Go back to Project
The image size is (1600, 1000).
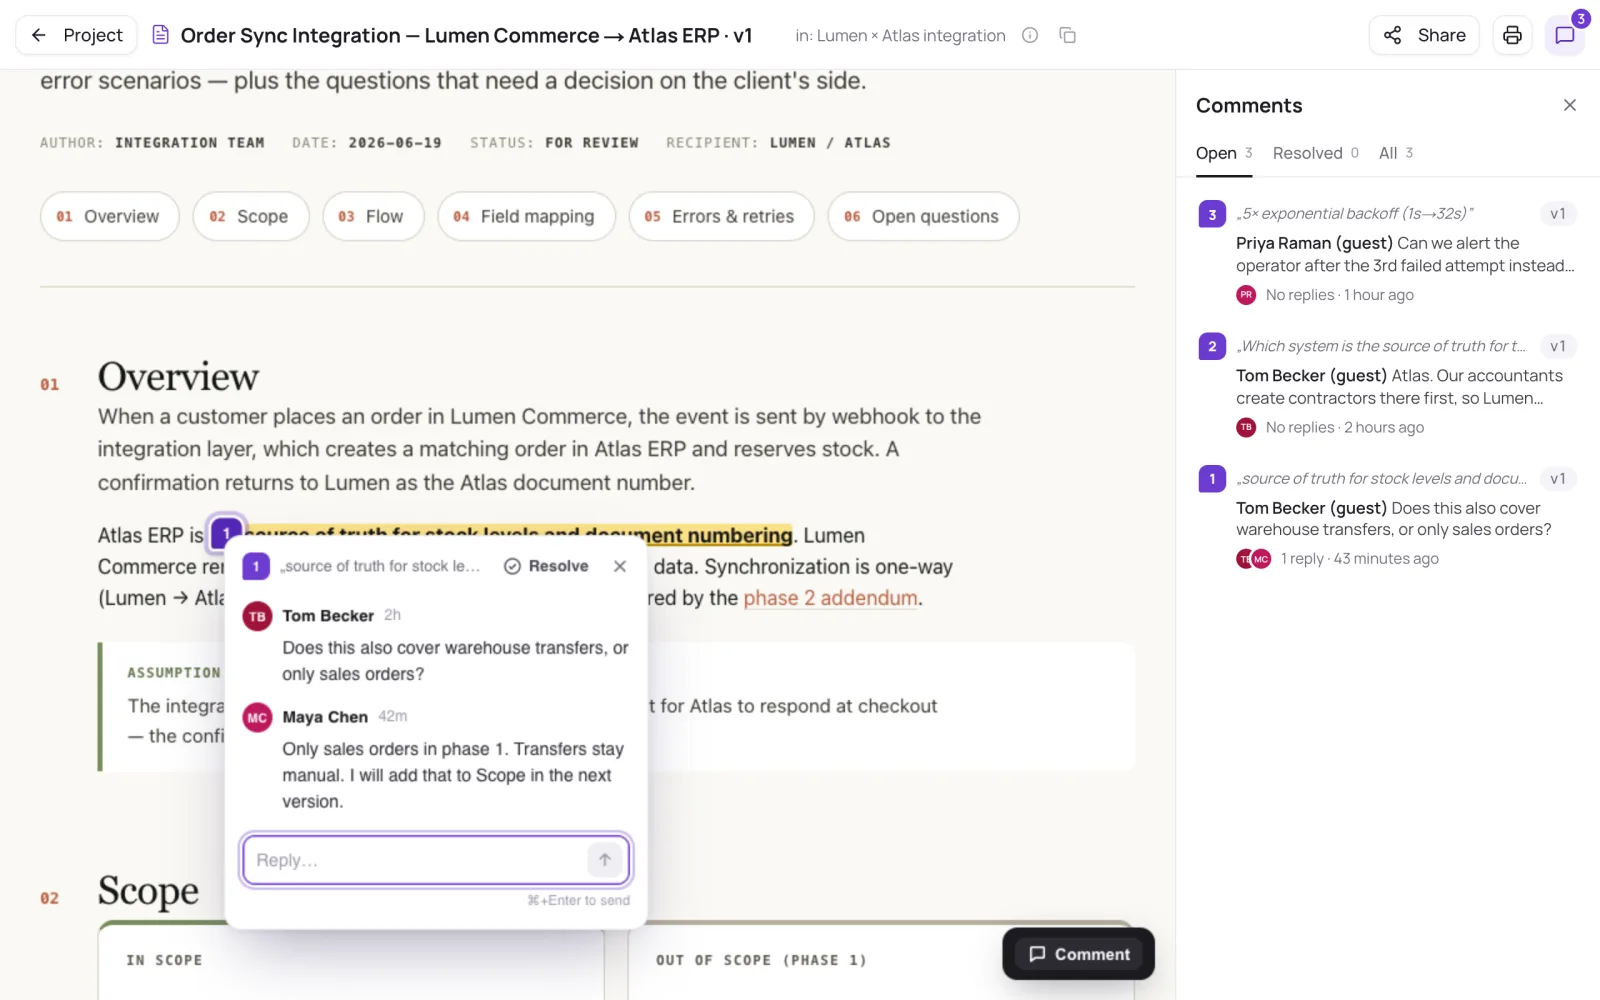(76, 35)
